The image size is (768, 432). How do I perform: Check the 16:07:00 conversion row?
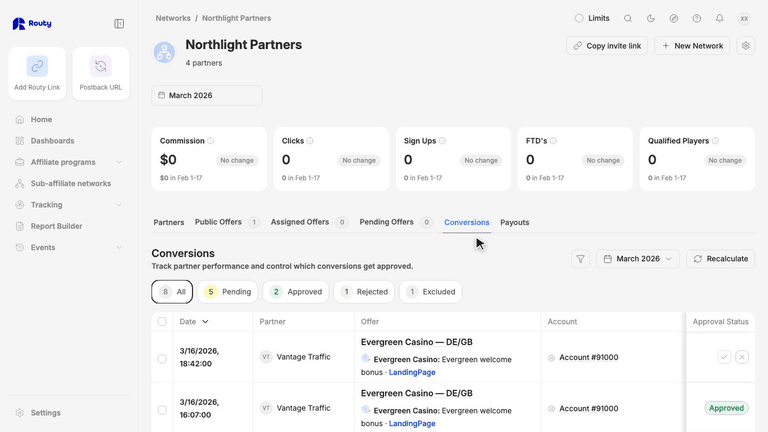pyautogui.click(x=162, y=410)
